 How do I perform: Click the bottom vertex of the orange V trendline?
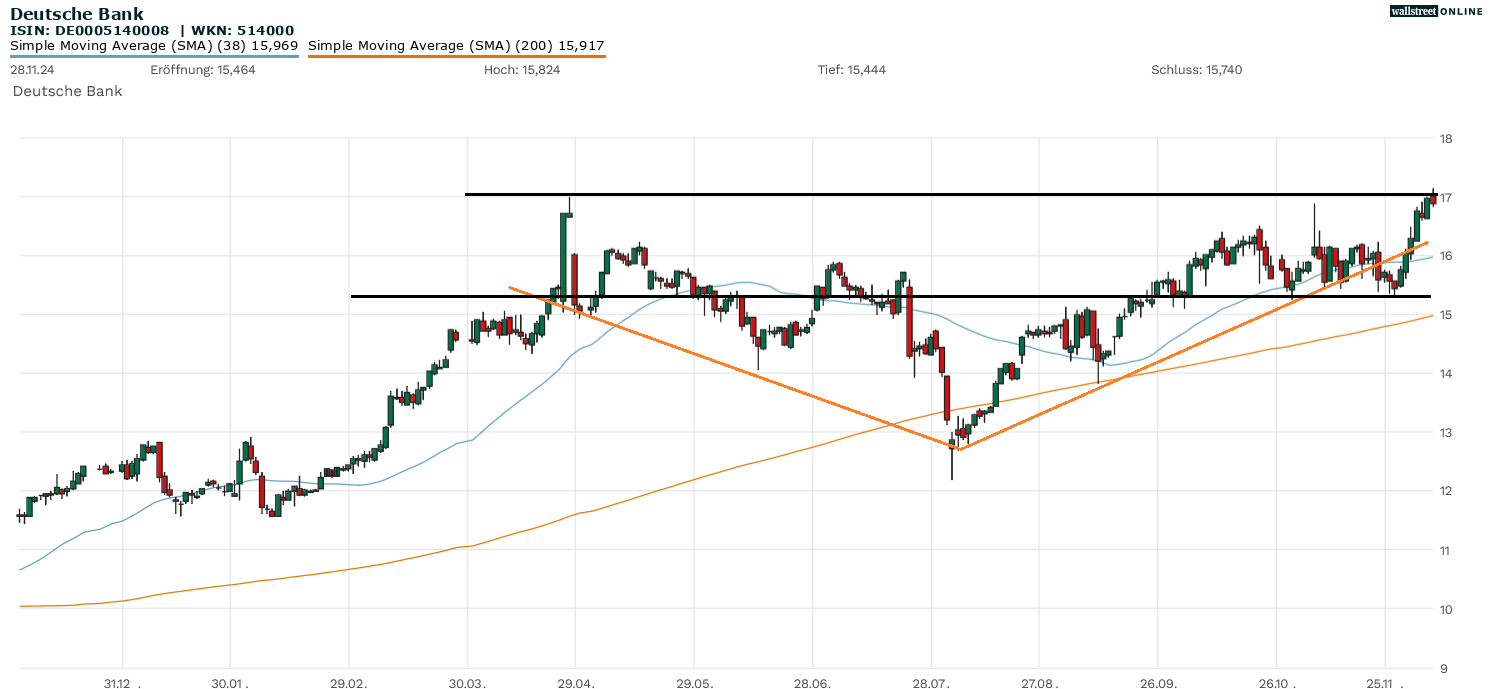tap(957, 449)
